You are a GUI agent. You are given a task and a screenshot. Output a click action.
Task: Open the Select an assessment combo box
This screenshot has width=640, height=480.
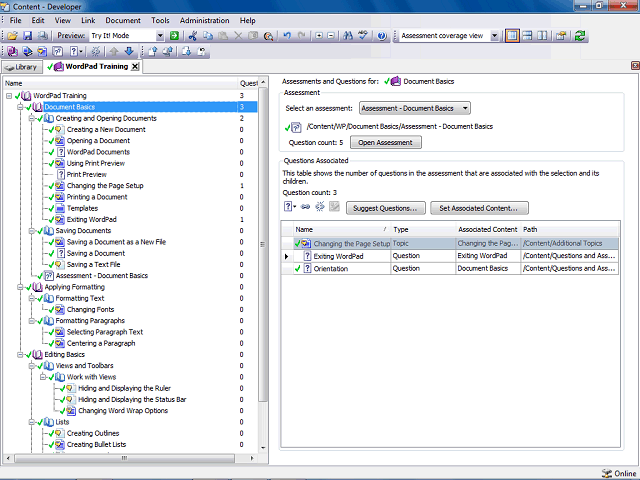(x=415, y=108)
